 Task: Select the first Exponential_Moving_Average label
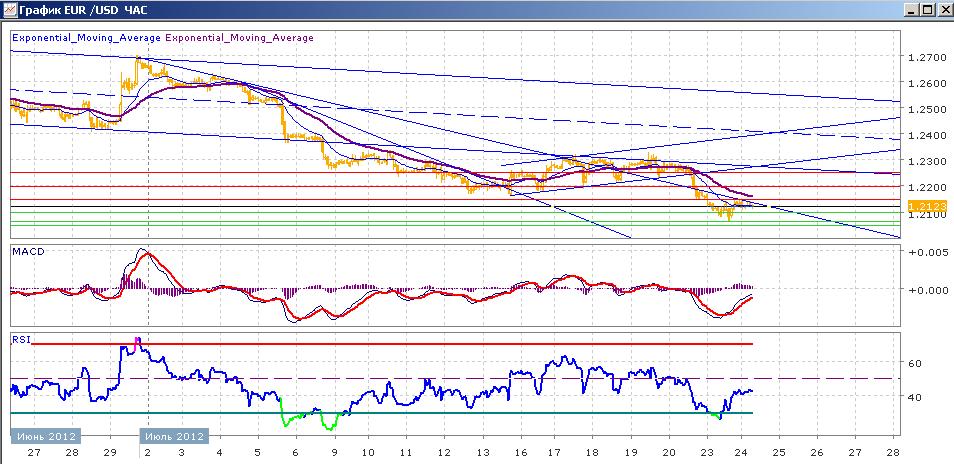[86, 37]
